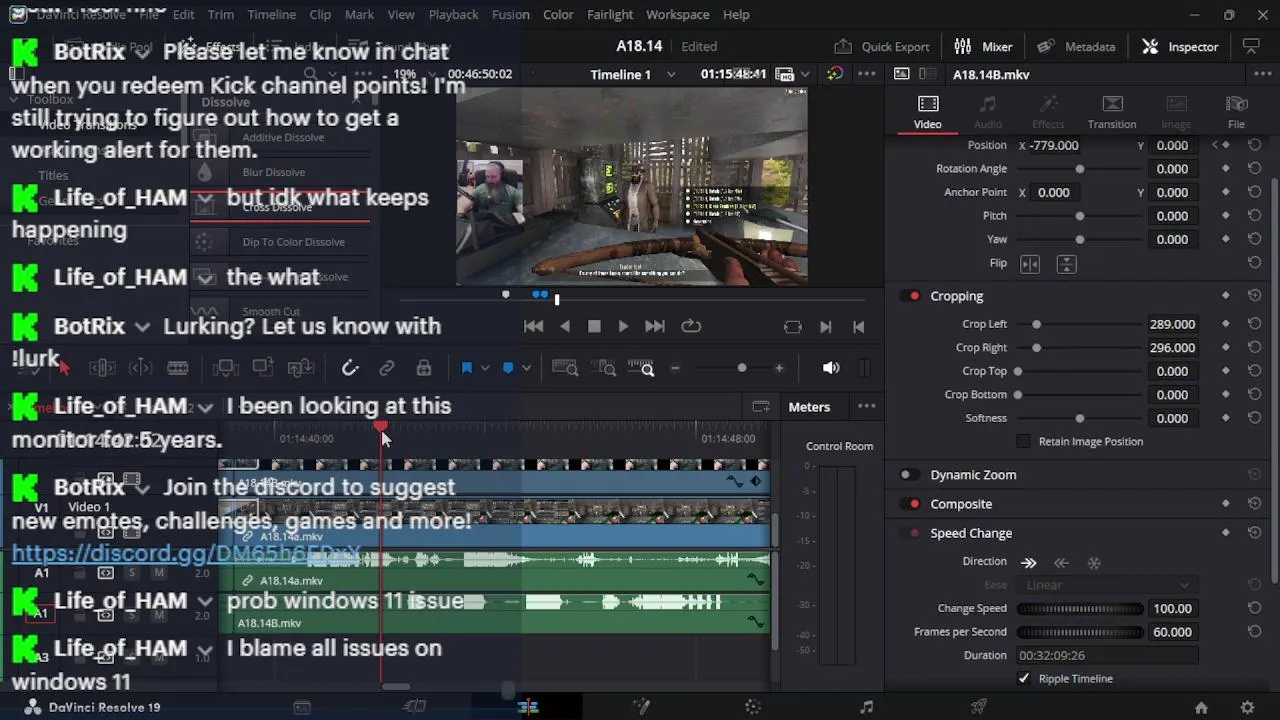The width and height of the screenshot is (1280, 720).
Task: Click the Custom Zoom icon
Action: [x=641, y=368]
